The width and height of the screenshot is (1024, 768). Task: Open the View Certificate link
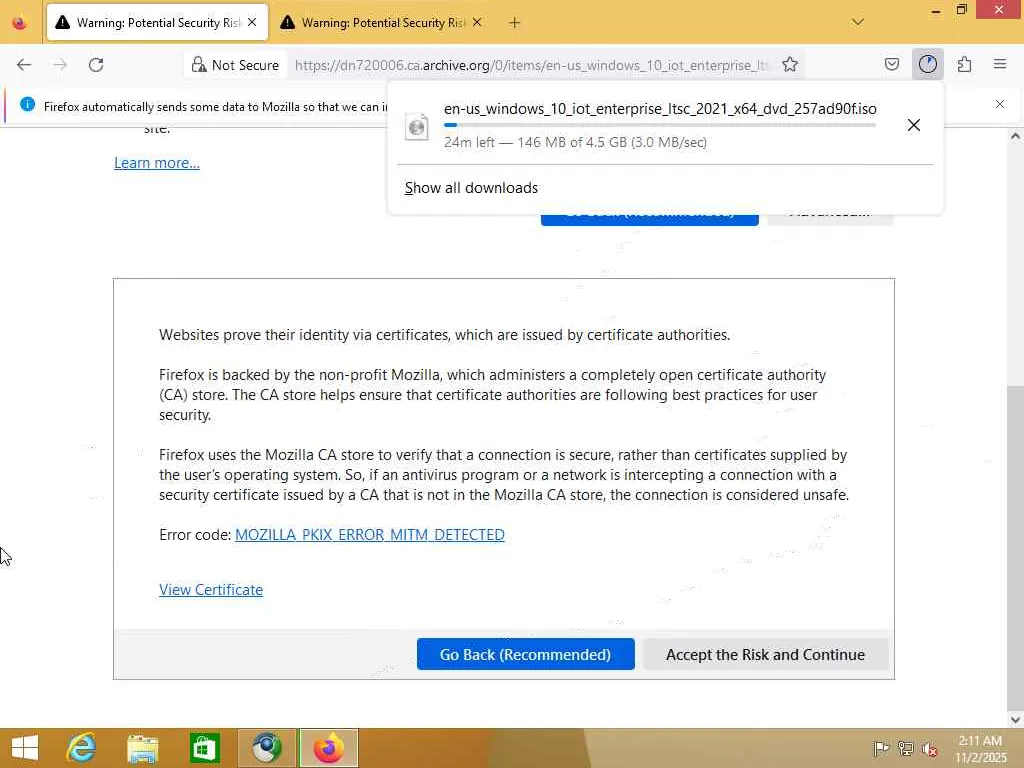pos(211,590)
